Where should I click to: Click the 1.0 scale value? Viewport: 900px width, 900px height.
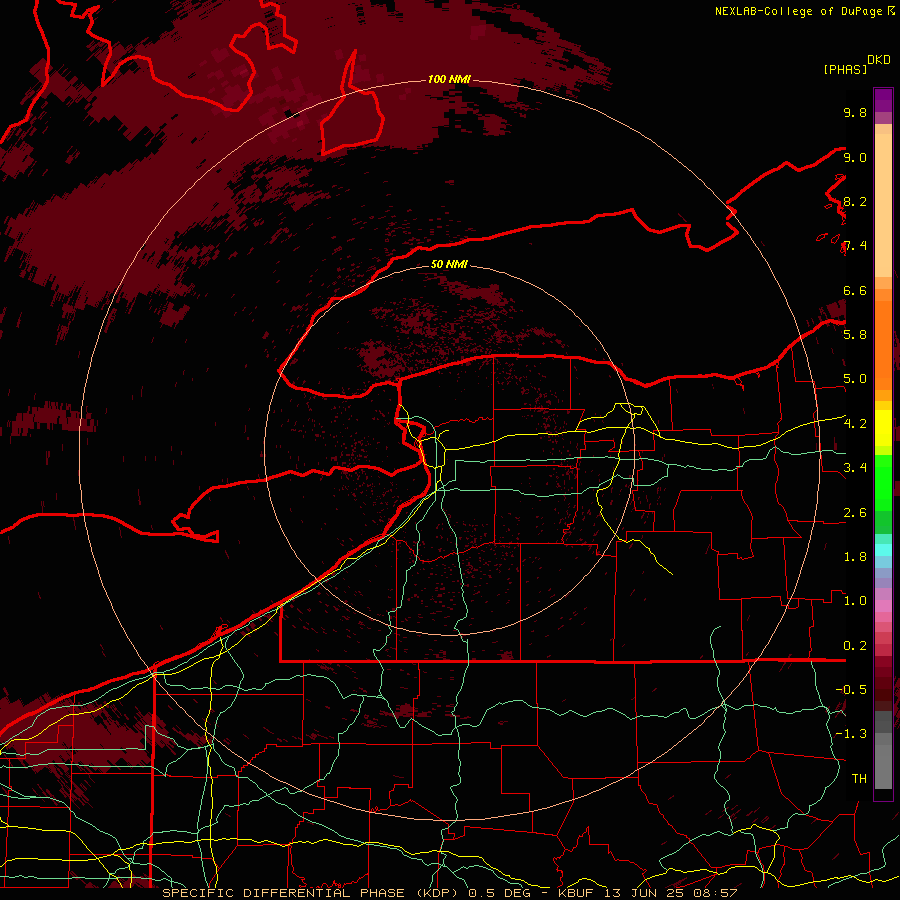pyautogui.click(x=855, y=601)
